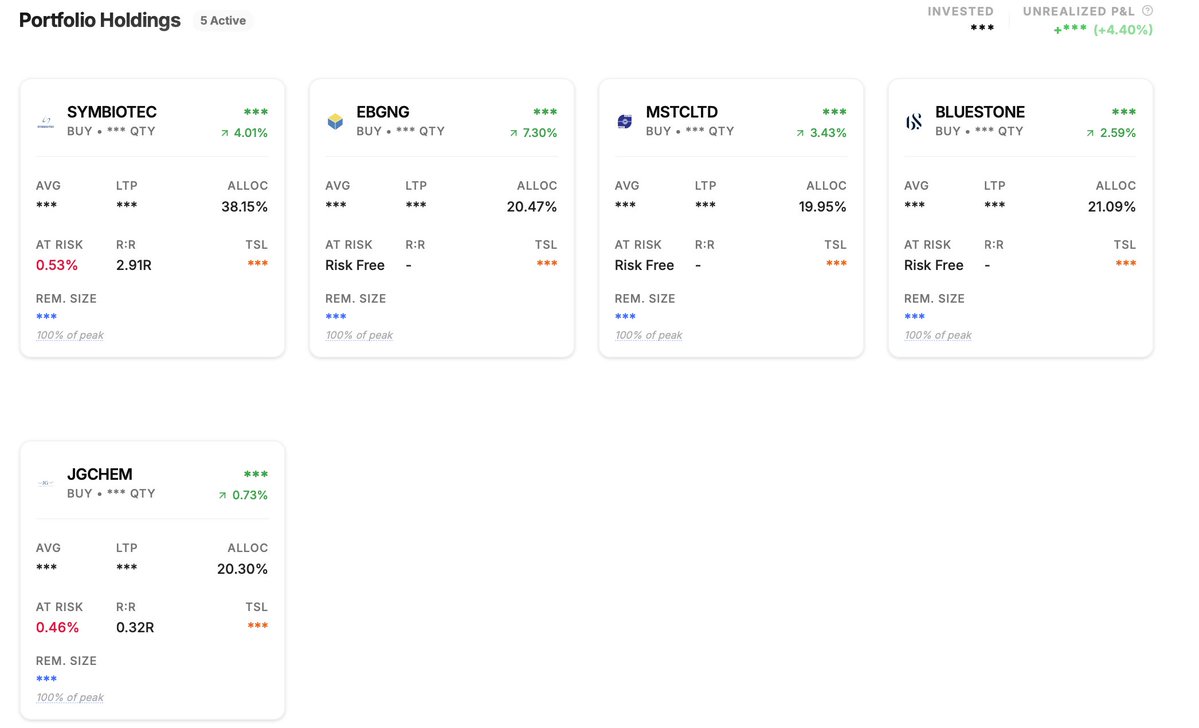Click the +4.40% unrealized P&L value
Viewport: 1199px width, 728px height.
point(1123,30)
